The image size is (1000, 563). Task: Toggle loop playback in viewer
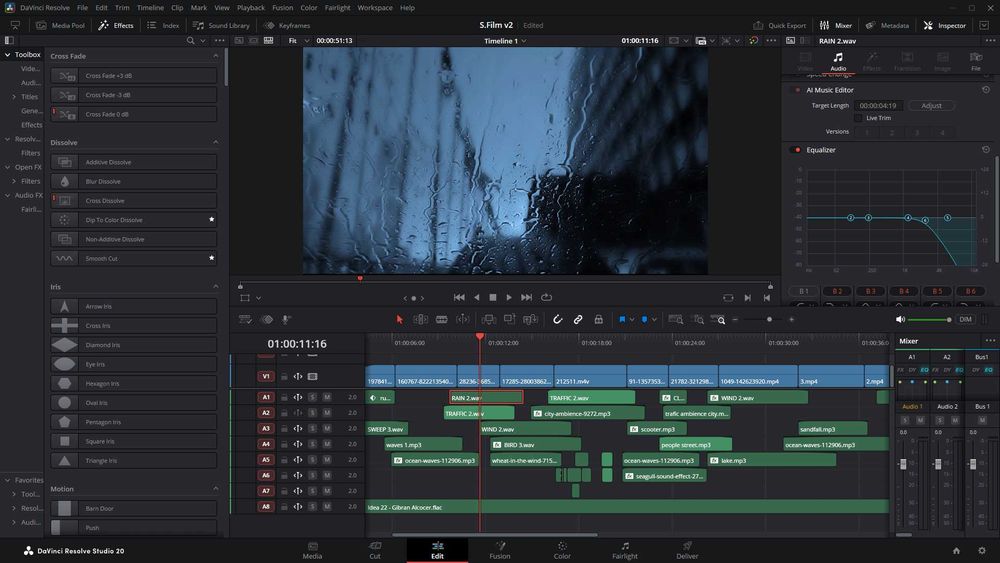(x=547, y=297)
